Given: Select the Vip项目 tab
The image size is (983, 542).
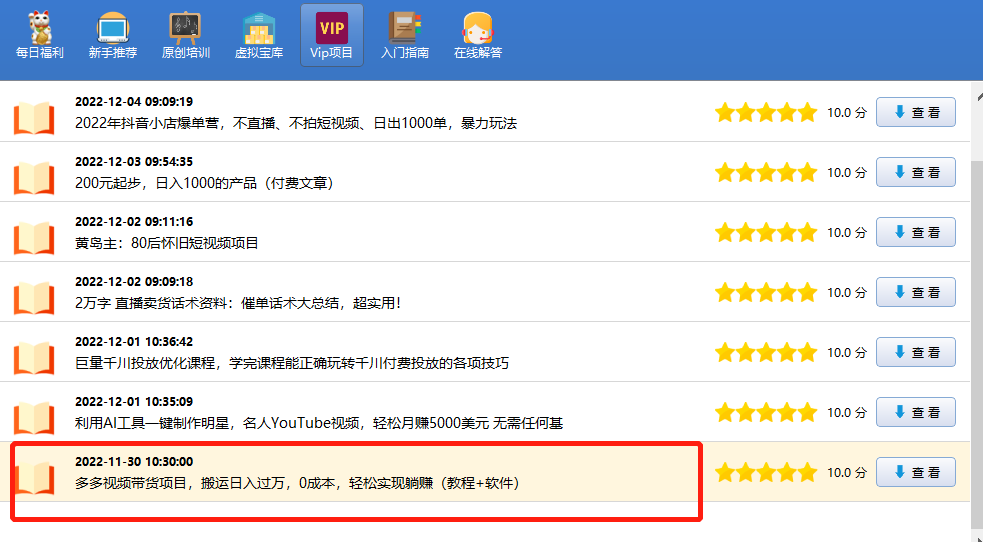Looking at the screenshot, I should click(332, 35).
